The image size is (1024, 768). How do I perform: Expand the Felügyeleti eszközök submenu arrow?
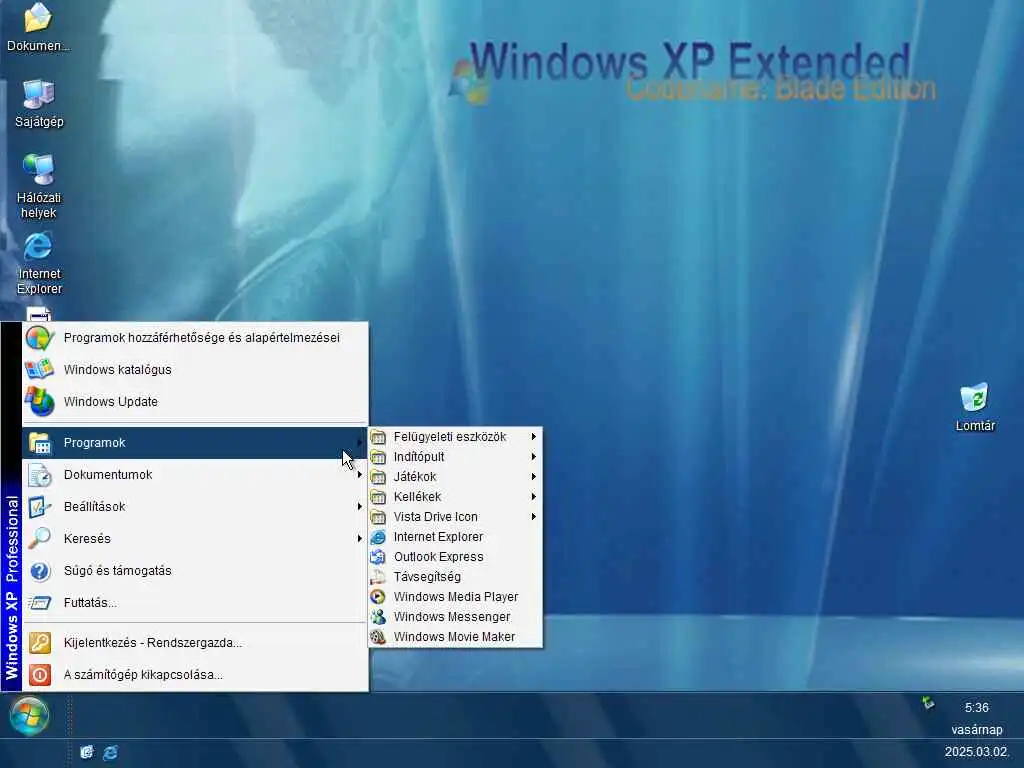coord(534,436)
